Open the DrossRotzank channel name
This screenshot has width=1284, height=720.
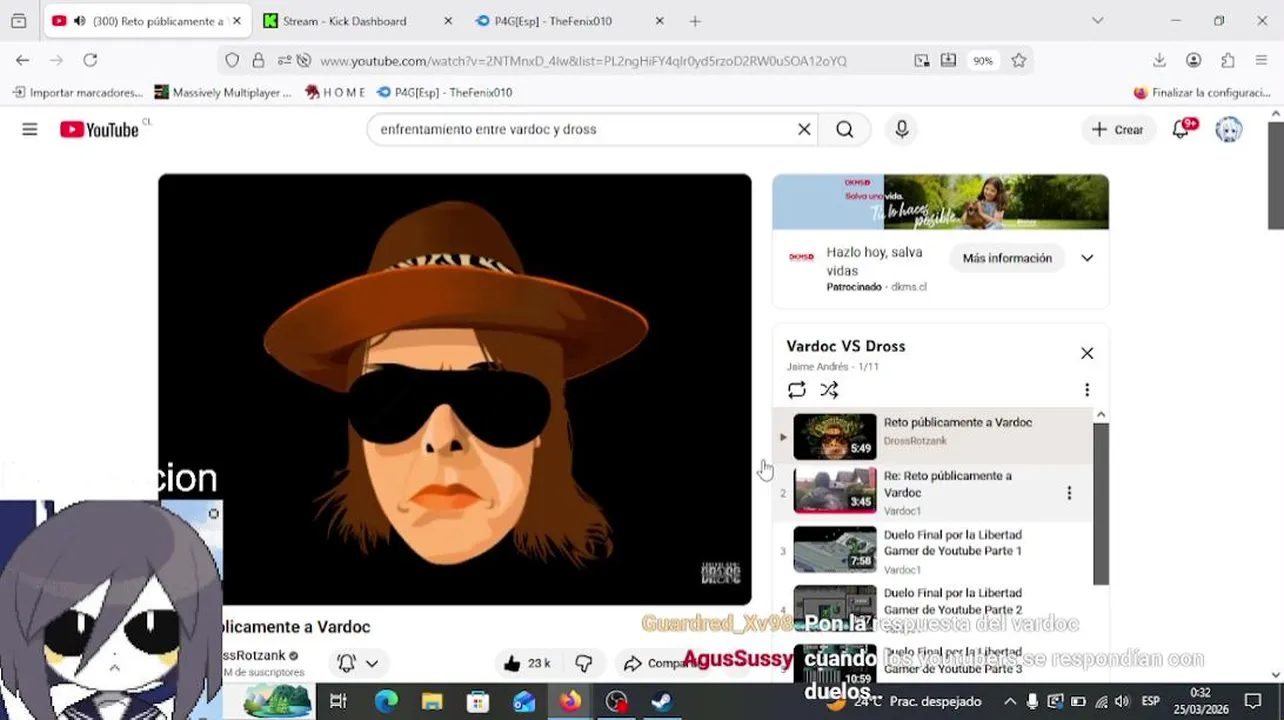pyautogui.click(x=254, y=655)
